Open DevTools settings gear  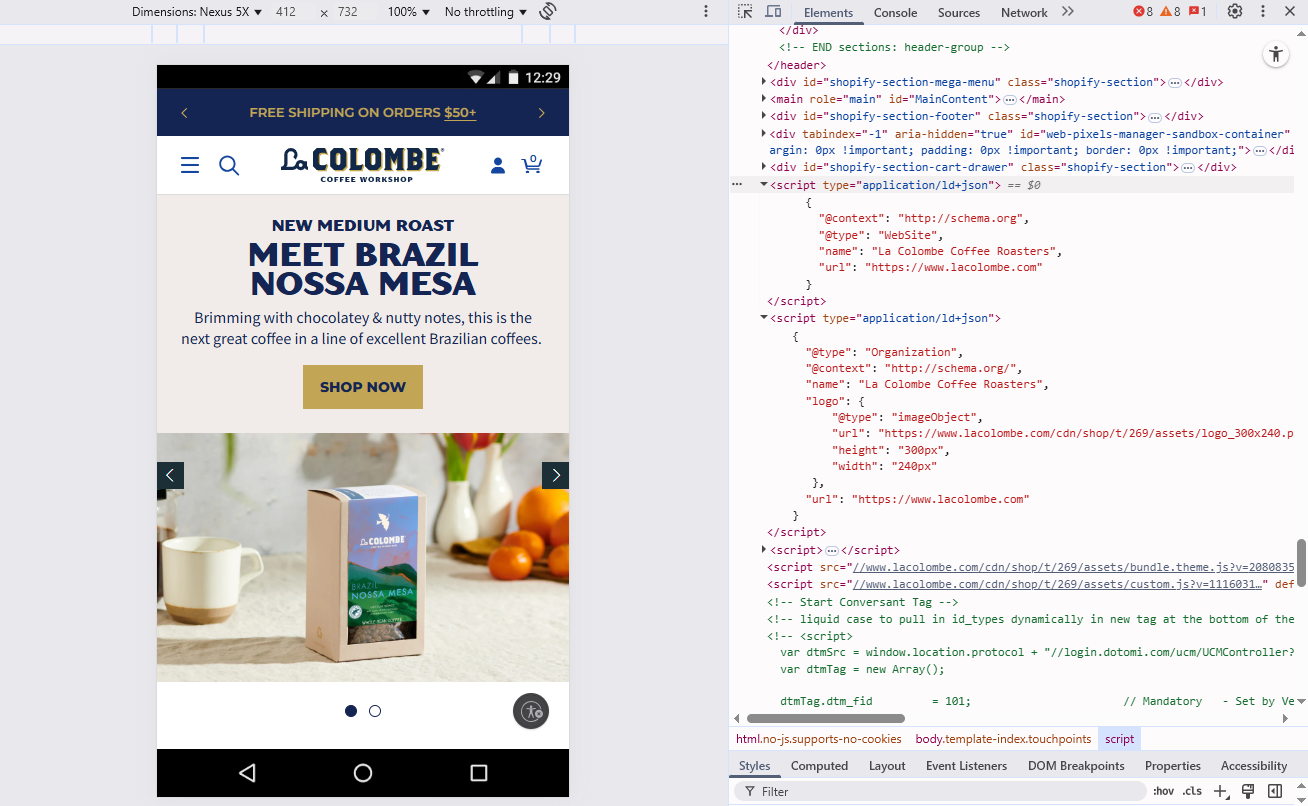1235,12
